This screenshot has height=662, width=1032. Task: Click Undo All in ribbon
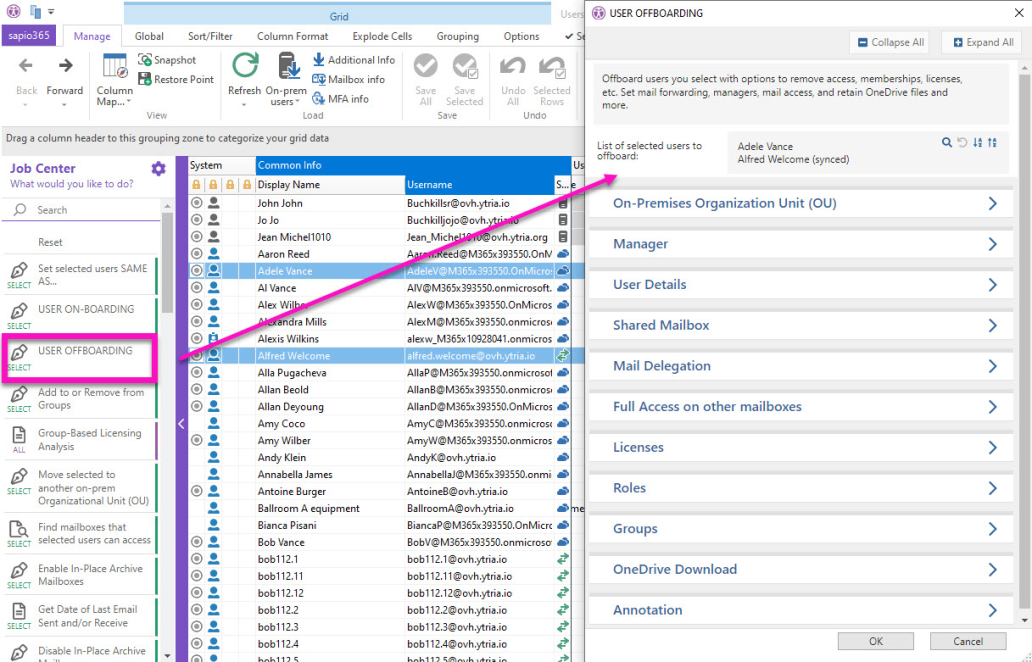513,80
